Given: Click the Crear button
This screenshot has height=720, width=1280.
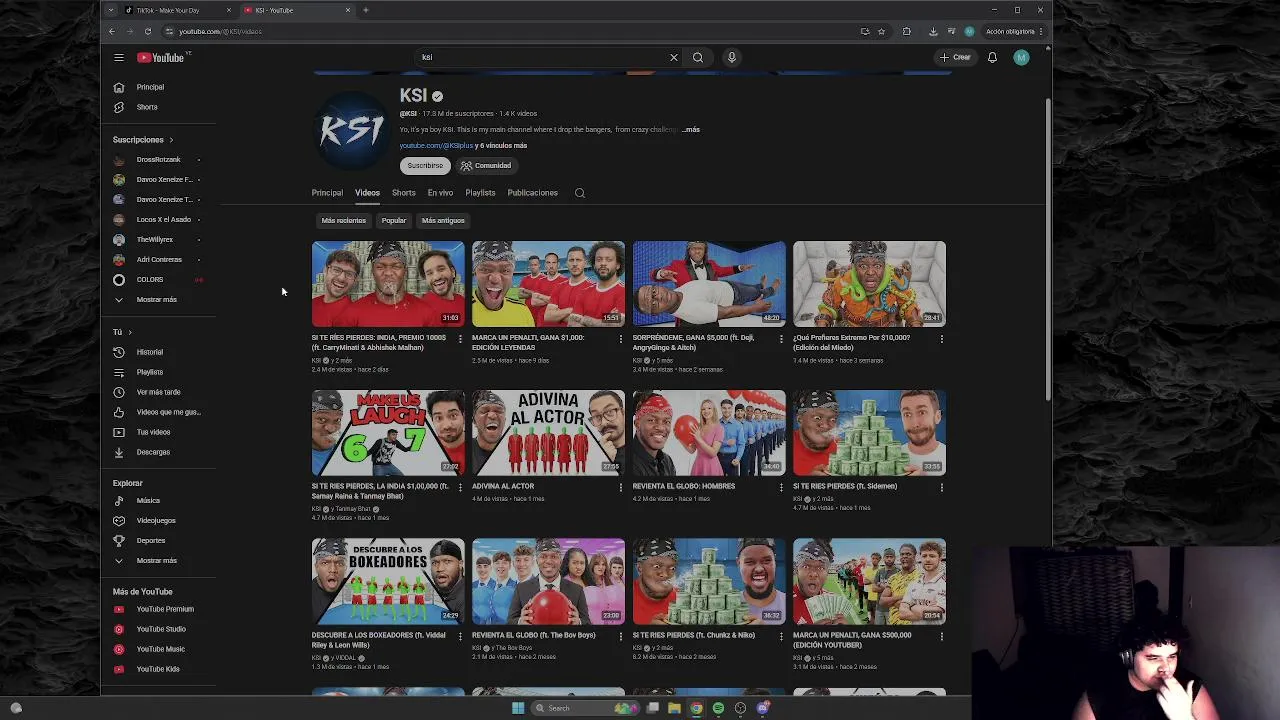Looking at the screenshot, I should point(956,58).
